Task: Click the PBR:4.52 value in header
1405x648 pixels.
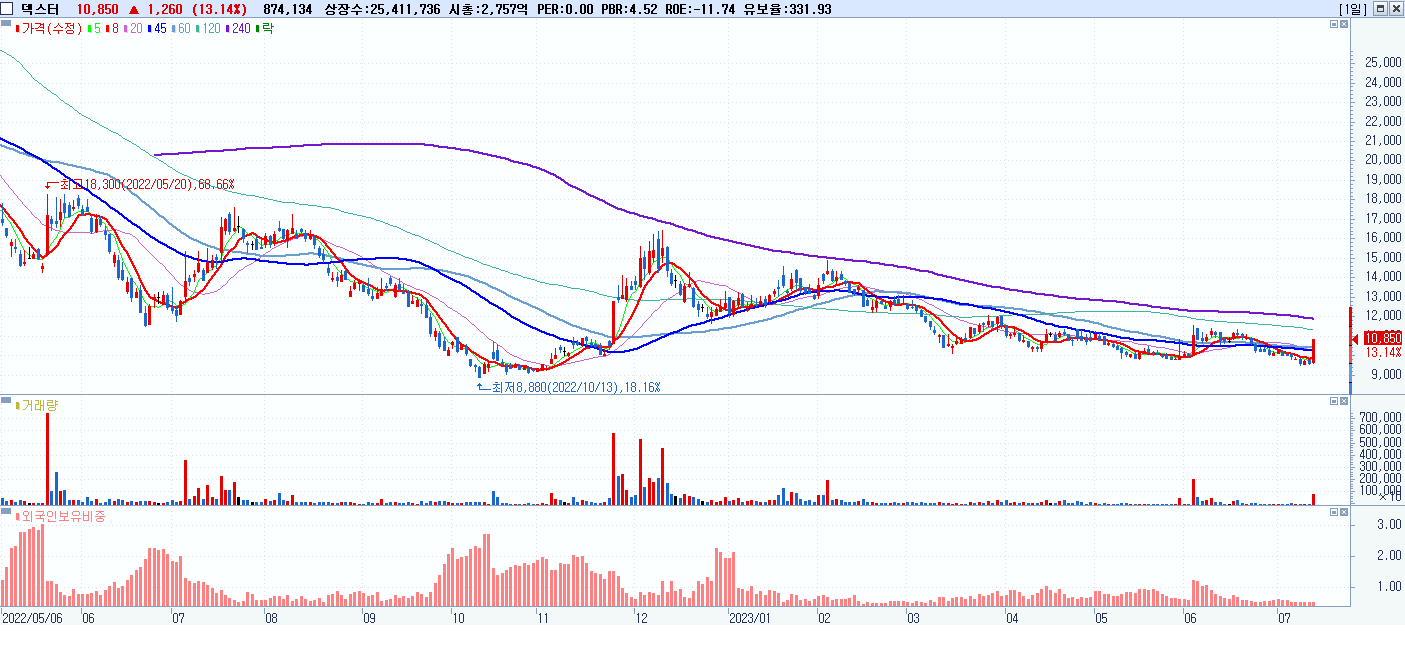Action: pos(630,9)
